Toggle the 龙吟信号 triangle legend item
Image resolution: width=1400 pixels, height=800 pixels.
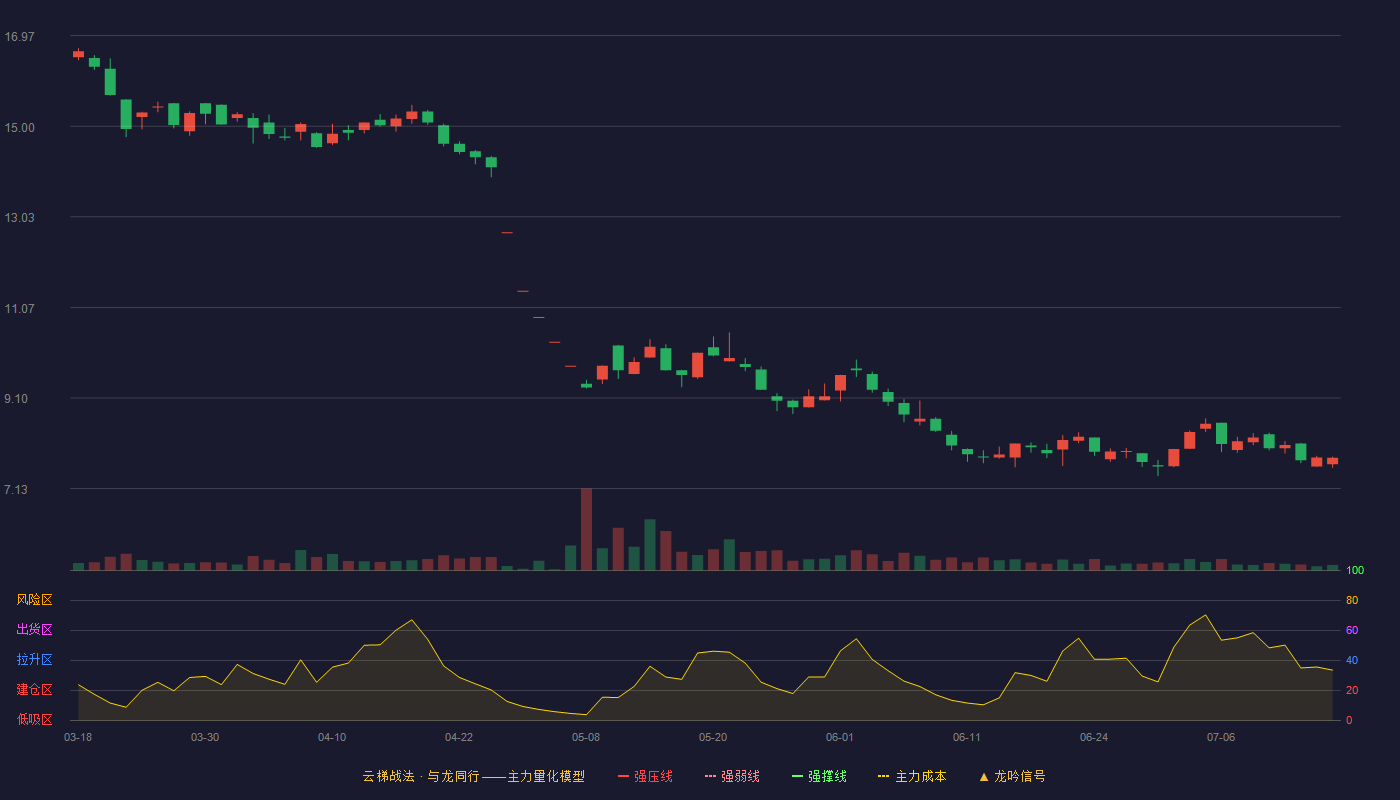click(1012, 776)
